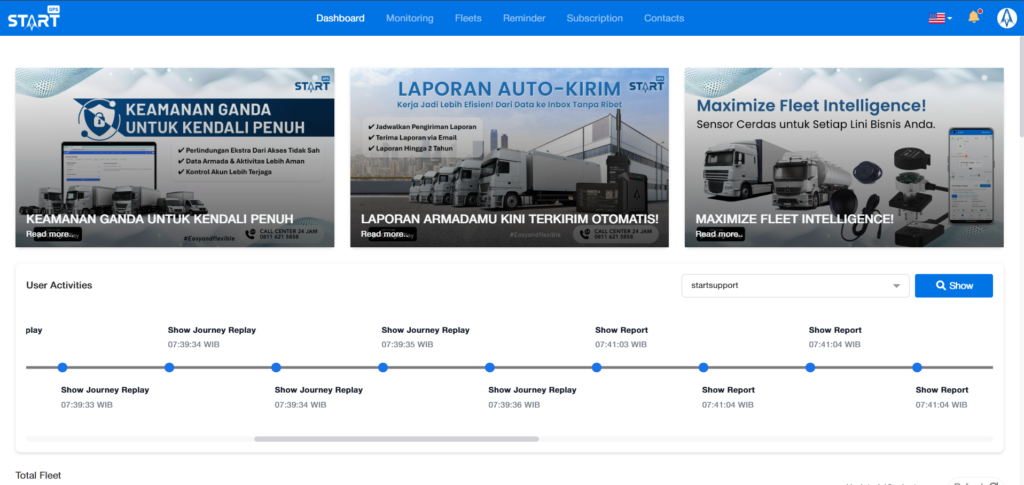Click Read more on Keamanan Ganda banner

coord(48,234)
